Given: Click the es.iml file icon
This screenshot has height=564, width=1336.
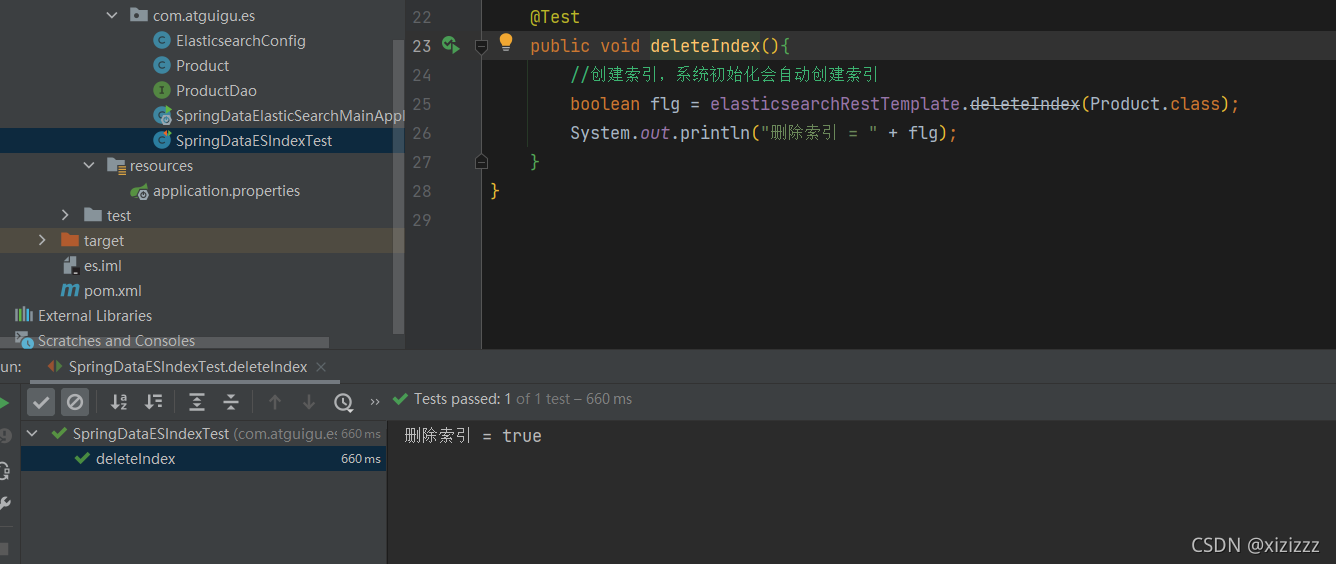Looking at the screenshot, I should (x=70, y=266).
